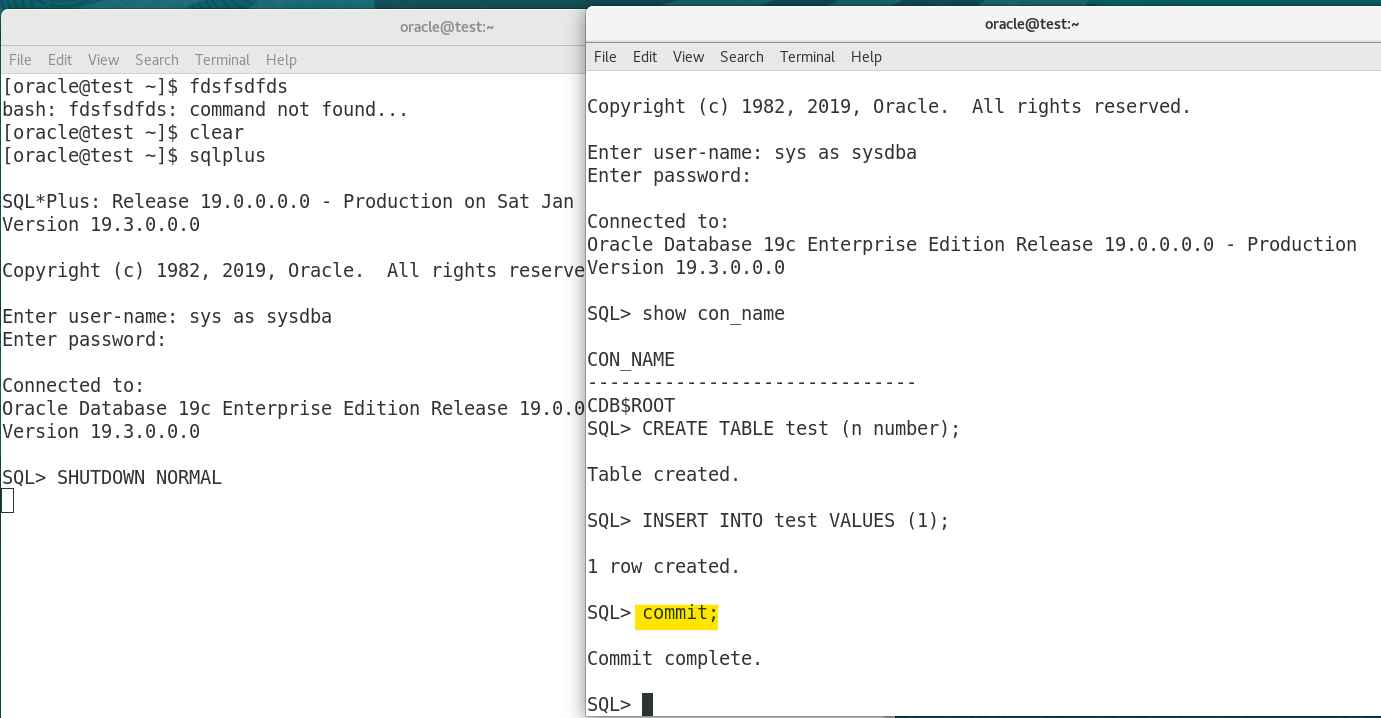This screenshot has width=1381, height=718.
Task: Click 'CREATE TABLE test (n number);' line
Action: [x=773, y=429]
